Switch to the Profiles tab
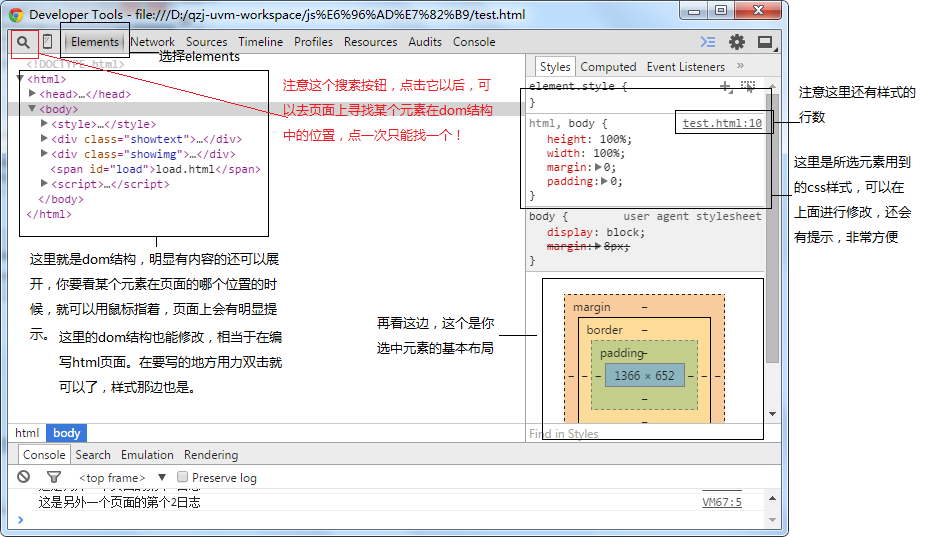The height and width of the screenshot is (537, 937). 313,42
